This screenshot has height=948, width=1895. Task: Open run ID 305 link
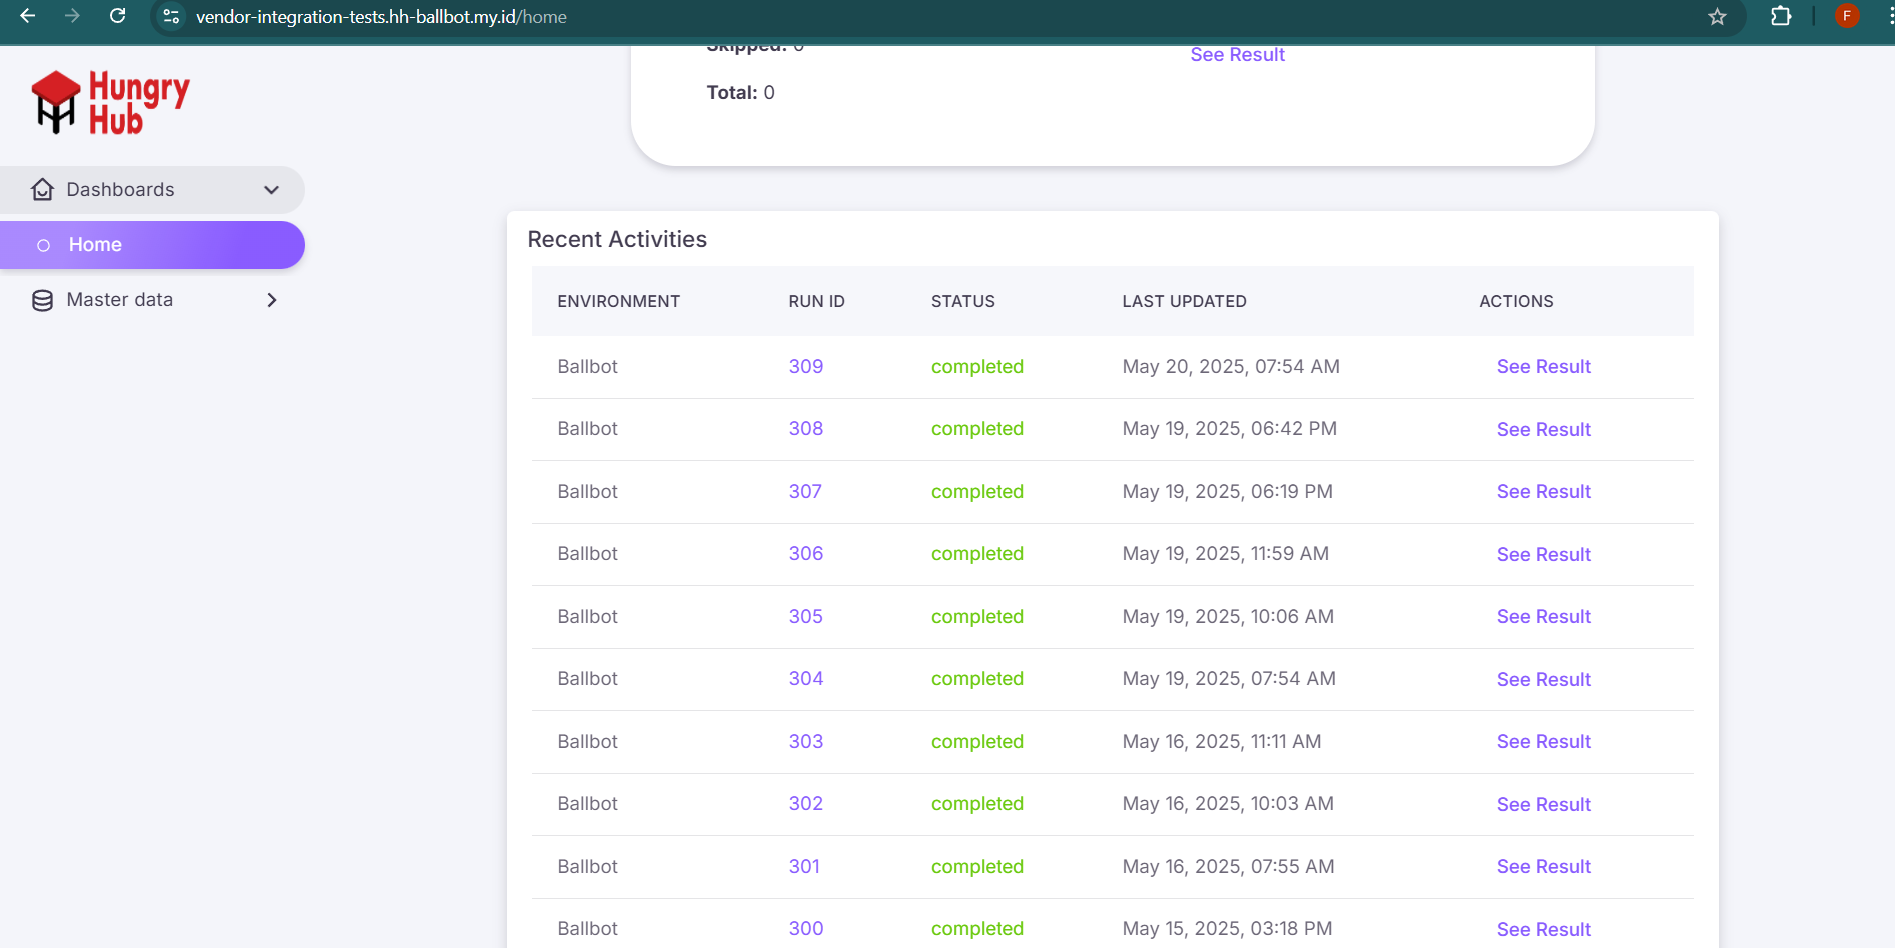tap(805, 617)
